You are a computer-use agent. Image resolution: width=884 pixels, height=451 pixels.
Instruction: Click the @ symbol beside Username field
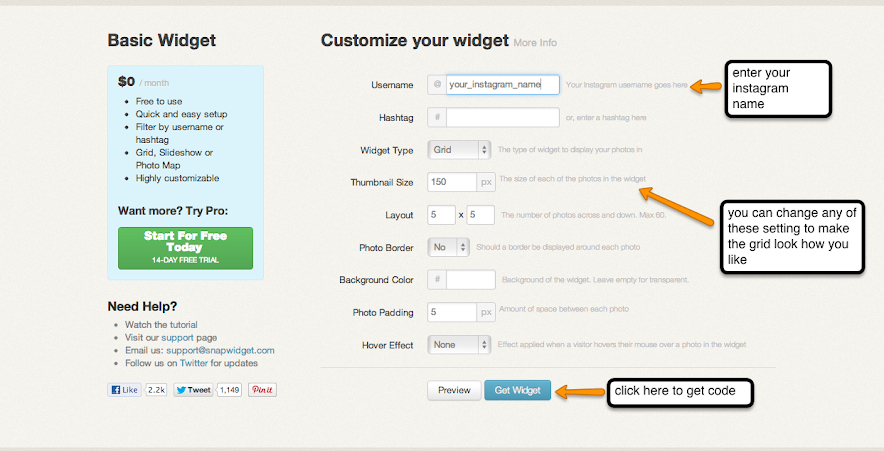pyautogui.click(x=437, y=85)
